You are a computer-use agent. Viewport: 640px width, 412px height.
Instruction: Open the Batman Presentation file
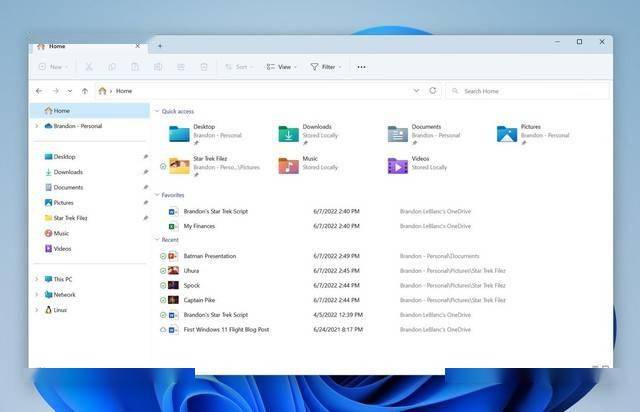[x=210, y=256]
